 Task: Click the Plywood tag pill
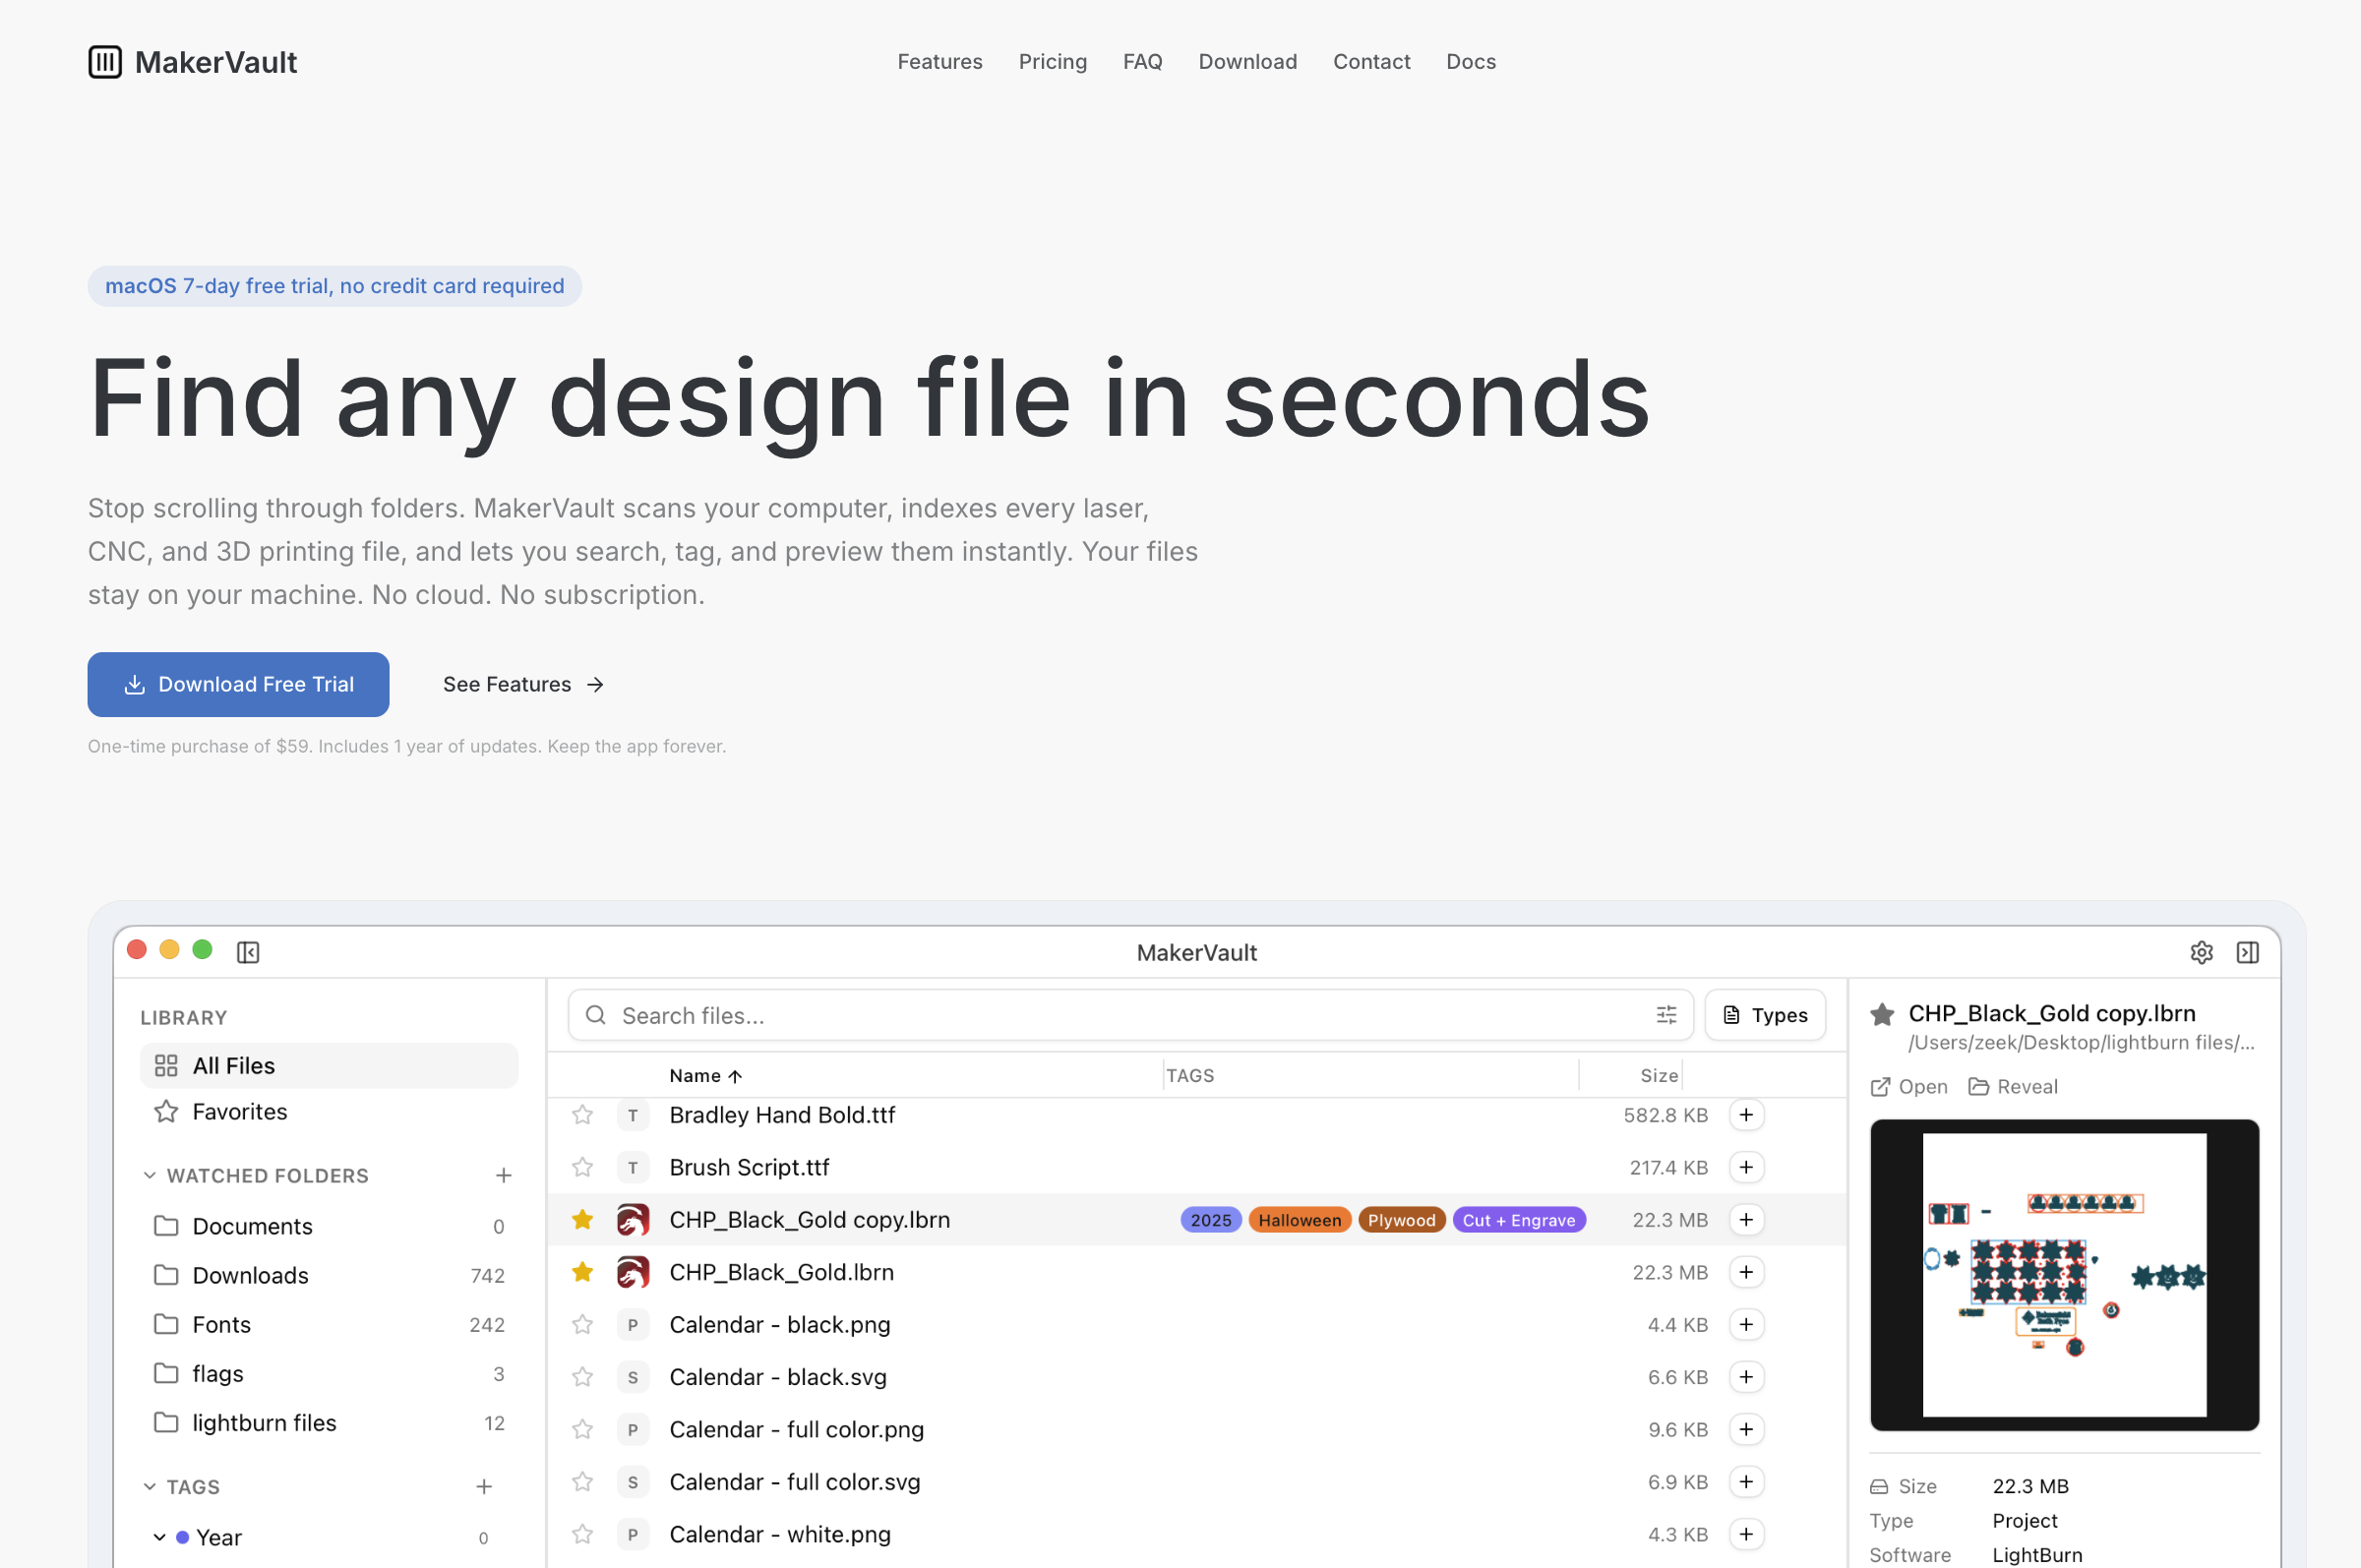tap(1401, 1219)
